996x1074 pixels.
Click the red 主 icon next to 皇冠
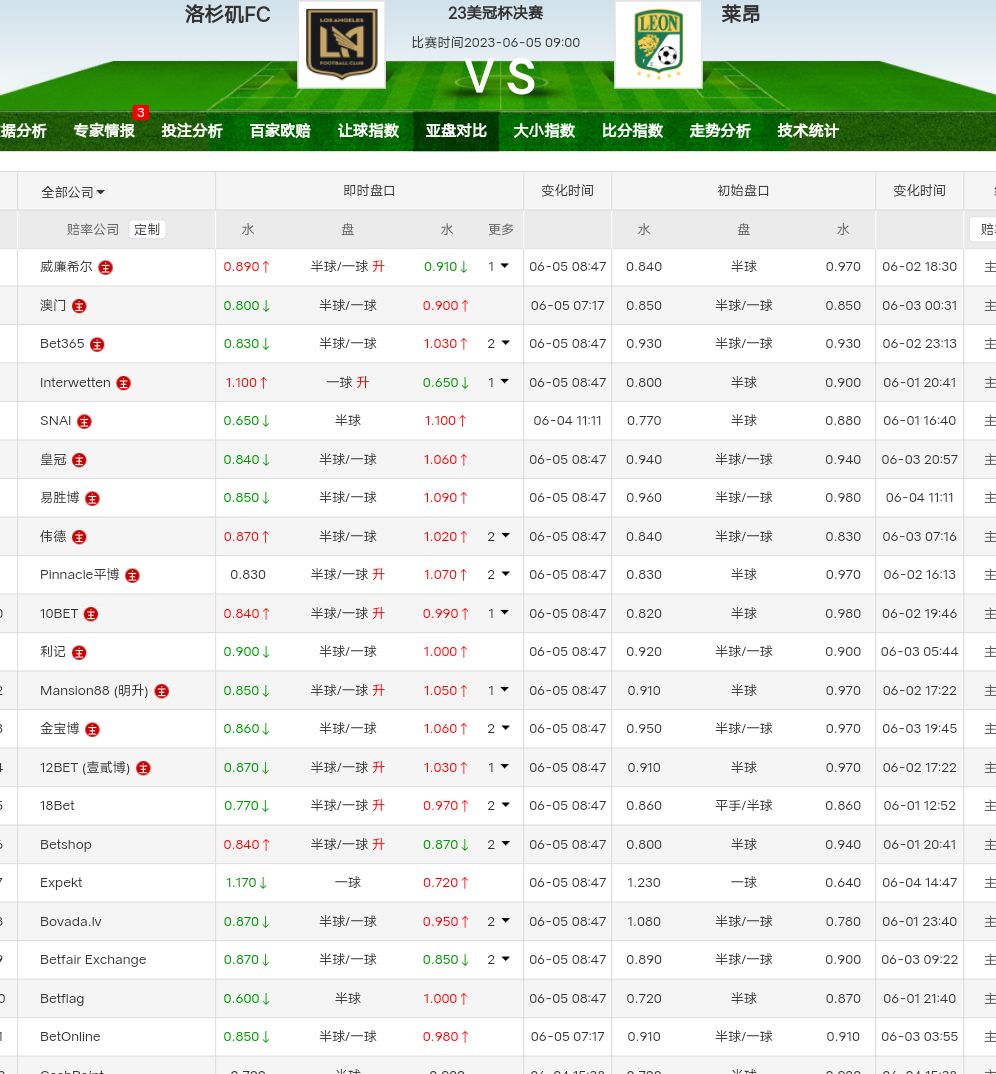(79, 460)
